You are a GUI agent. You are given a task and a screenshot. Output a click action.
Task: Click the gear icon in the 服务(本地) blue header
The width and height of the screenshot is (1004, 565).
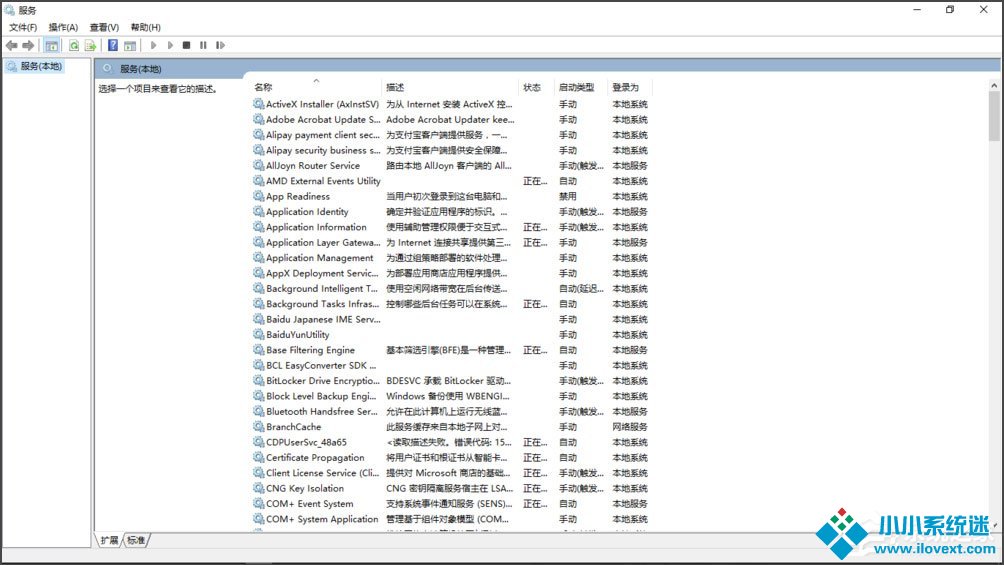click(x=107, y=69)
